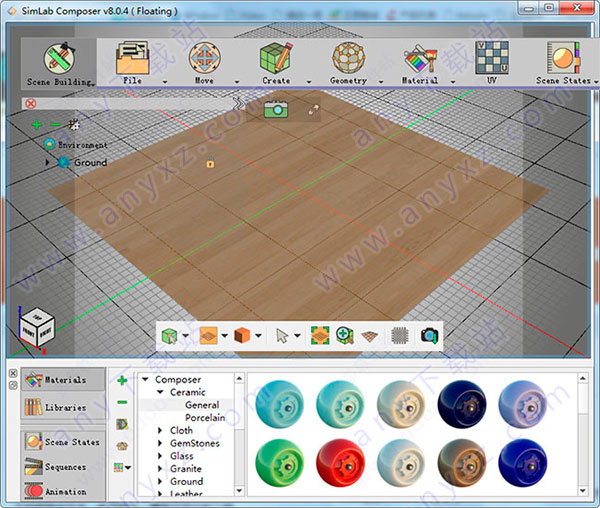This screenshot has height=508, width=600.
Task: Add material library with green plus
Action: [x=122, y=380]
